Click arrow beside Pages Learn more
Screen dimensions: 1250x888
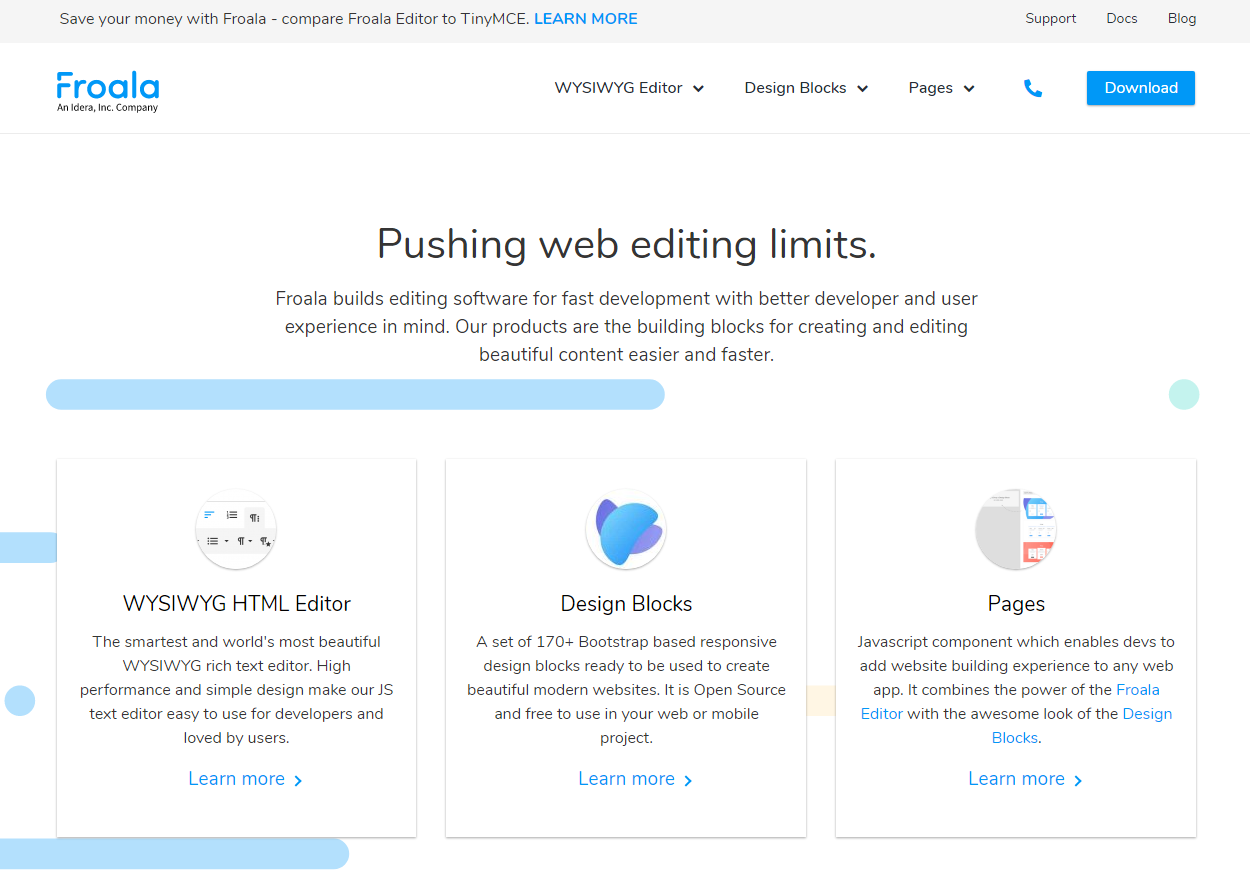coord(1078,781)
